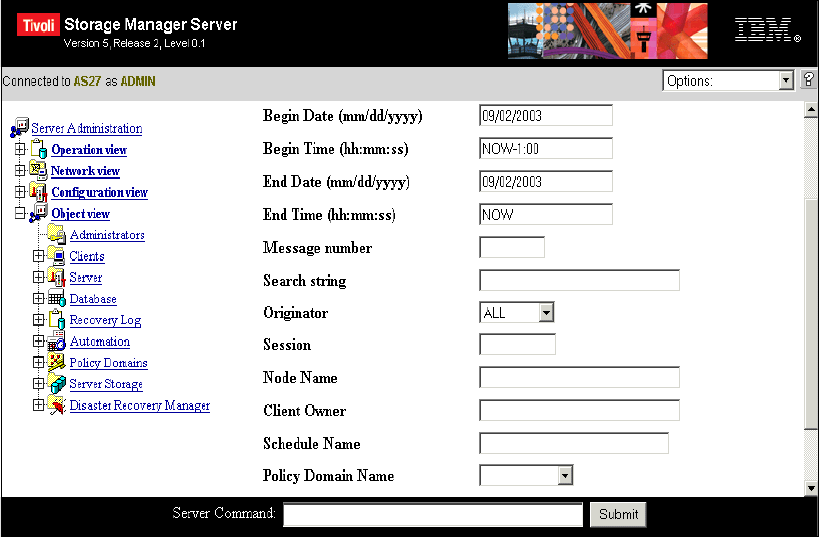Image resolution: width=819 pixels, height=537 pixels.
Task: Open the Database link
Action: tap(93, 299)
